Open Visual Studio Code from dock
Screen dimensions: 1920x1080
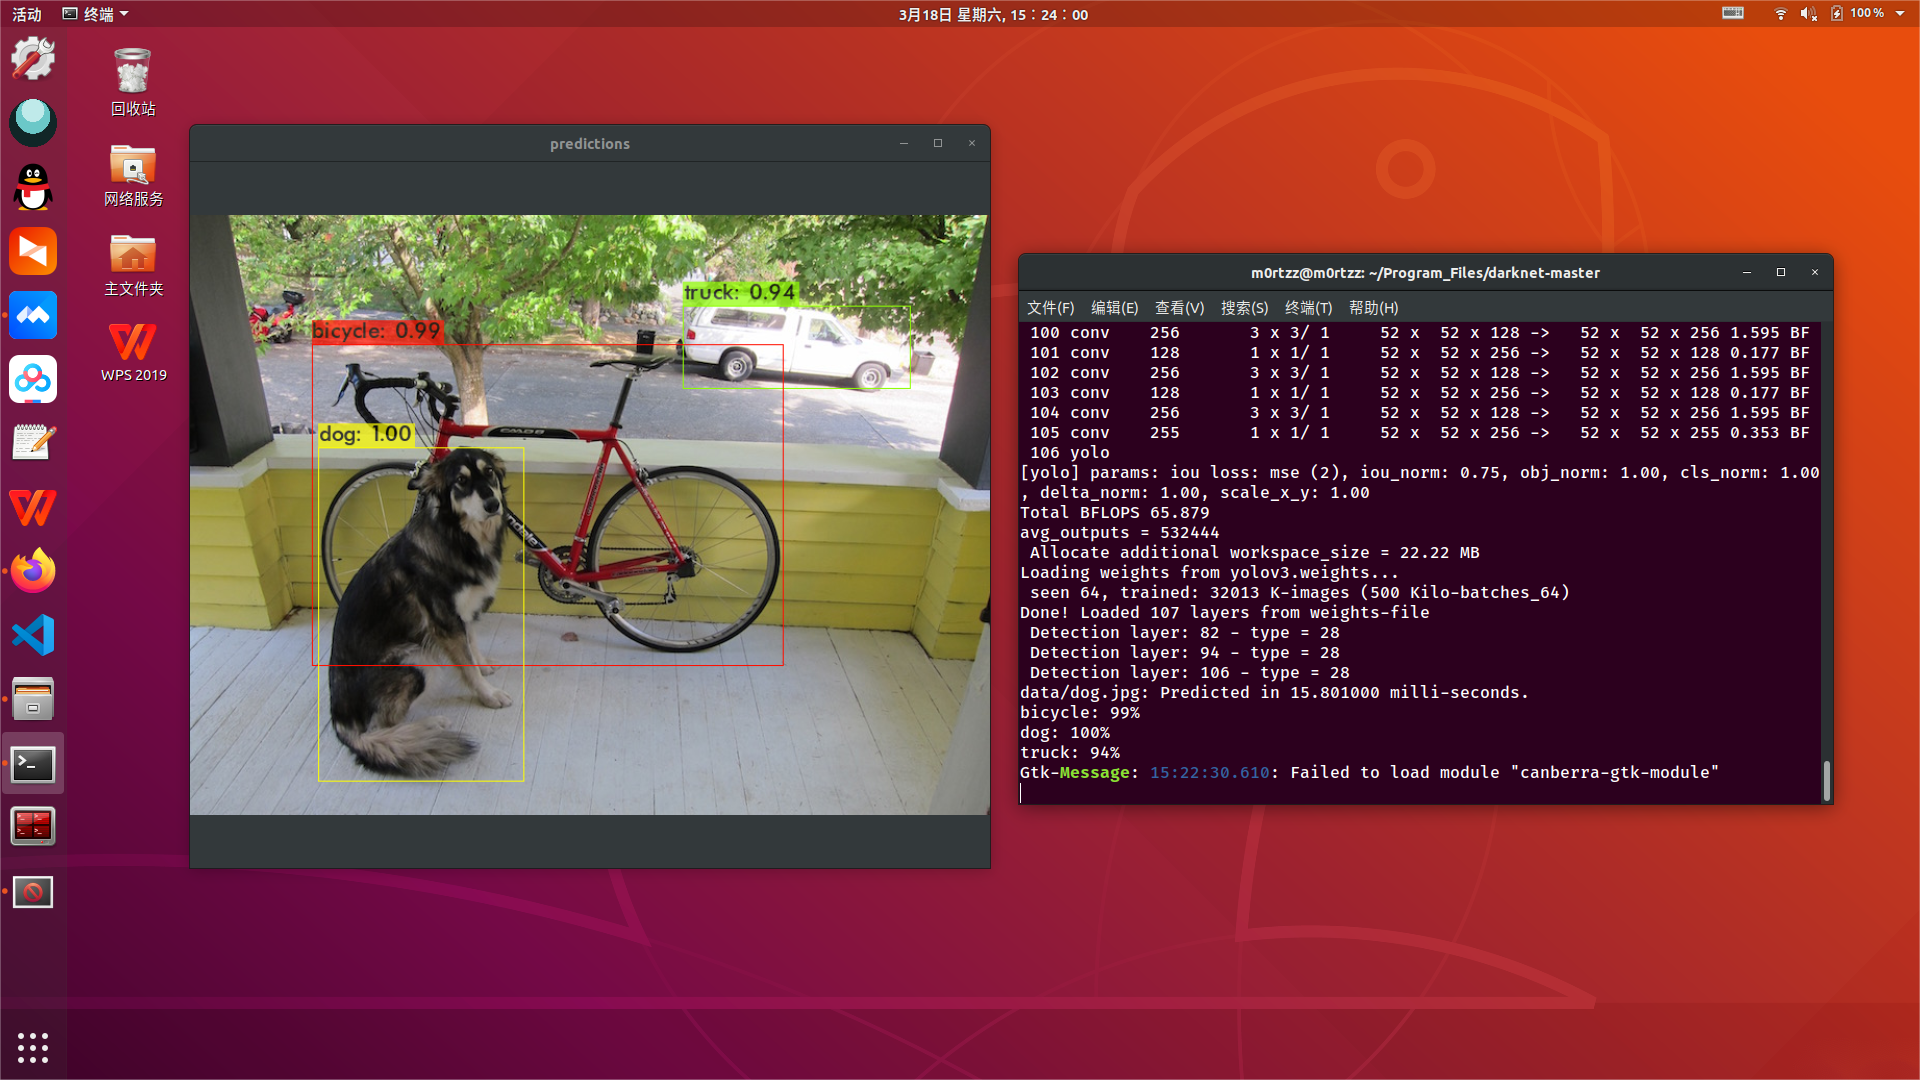(33, 635)
